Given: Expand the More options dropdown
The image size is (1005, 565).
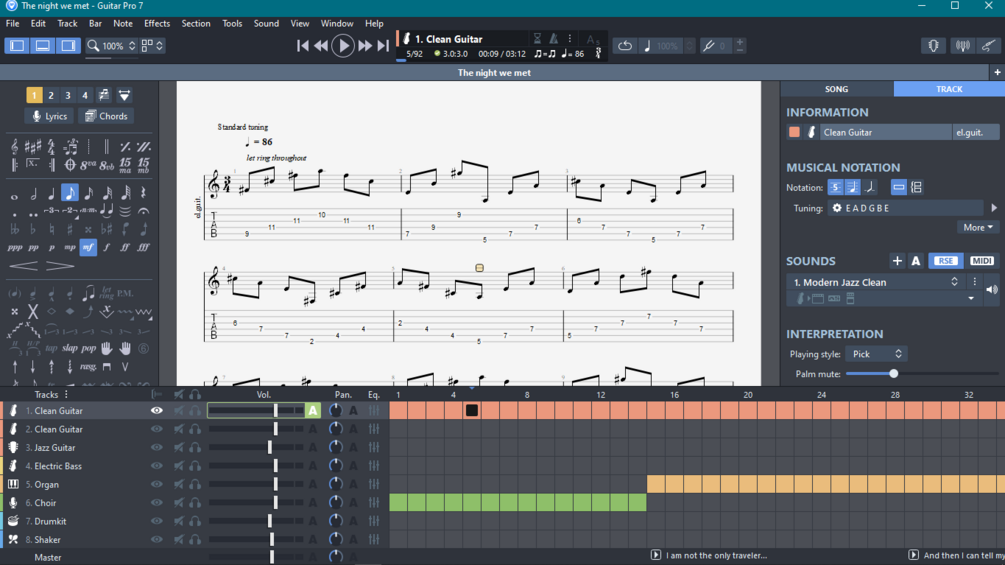Looking at the screenshot, I should coord(977,227).
